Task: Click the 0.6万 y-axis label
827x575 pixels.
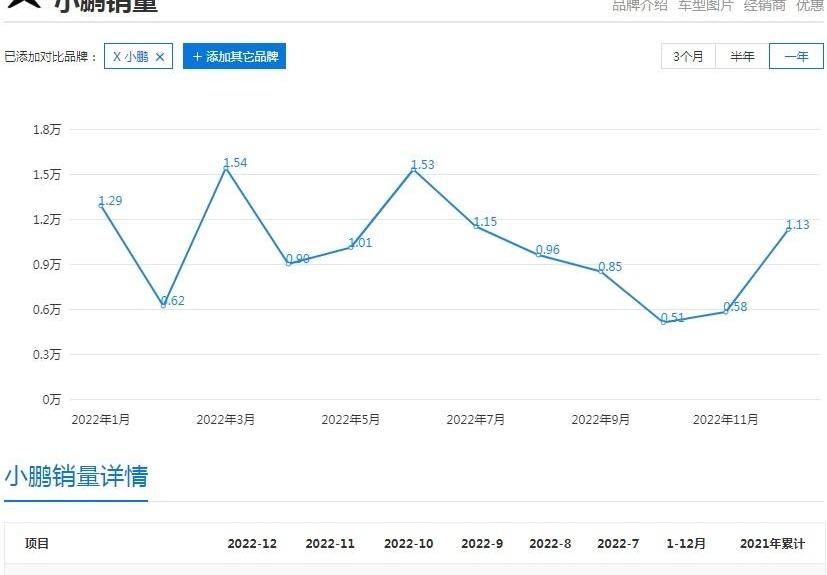Action: pos(47,309)
